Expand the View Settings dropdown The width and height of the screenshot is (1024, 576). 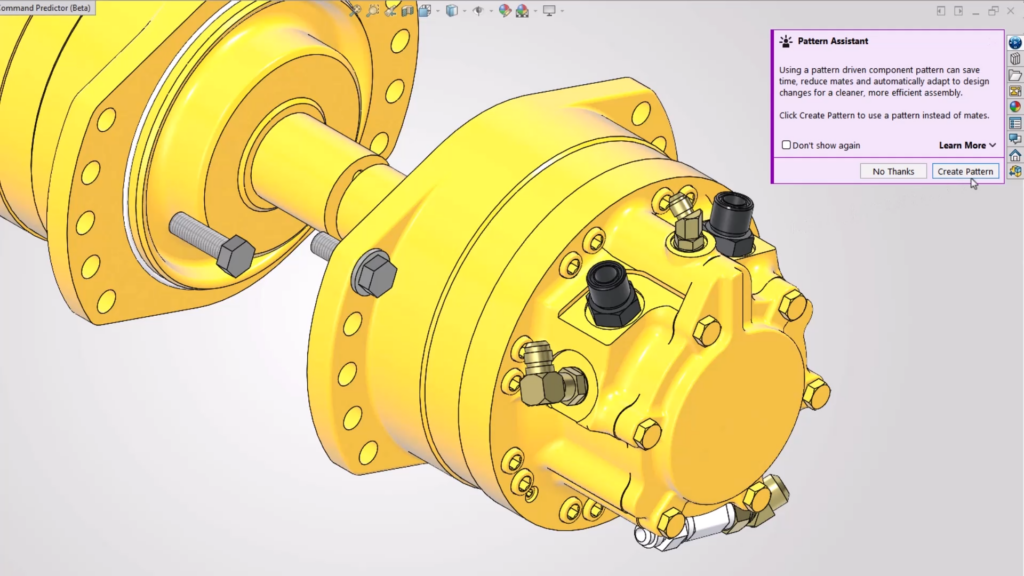click(562, 10)
